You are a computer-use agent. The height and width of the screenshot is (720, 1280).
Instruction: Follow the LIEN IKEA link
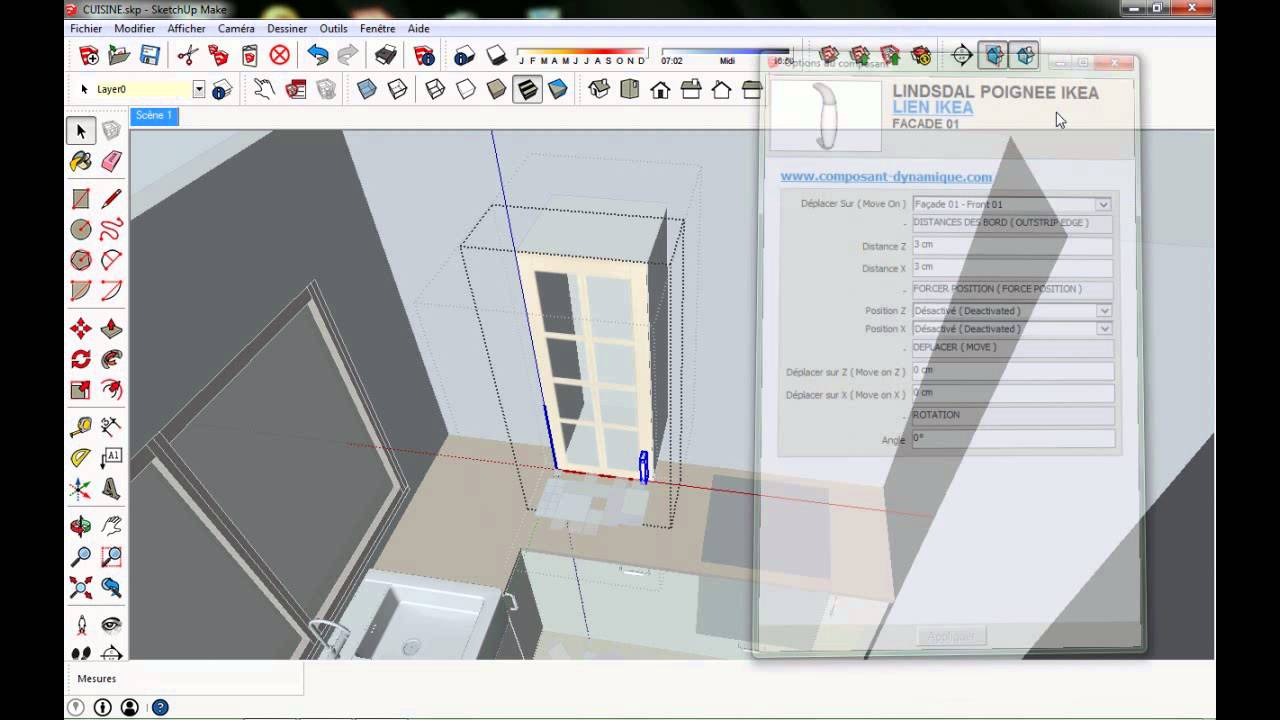click(x=932, y=108)
